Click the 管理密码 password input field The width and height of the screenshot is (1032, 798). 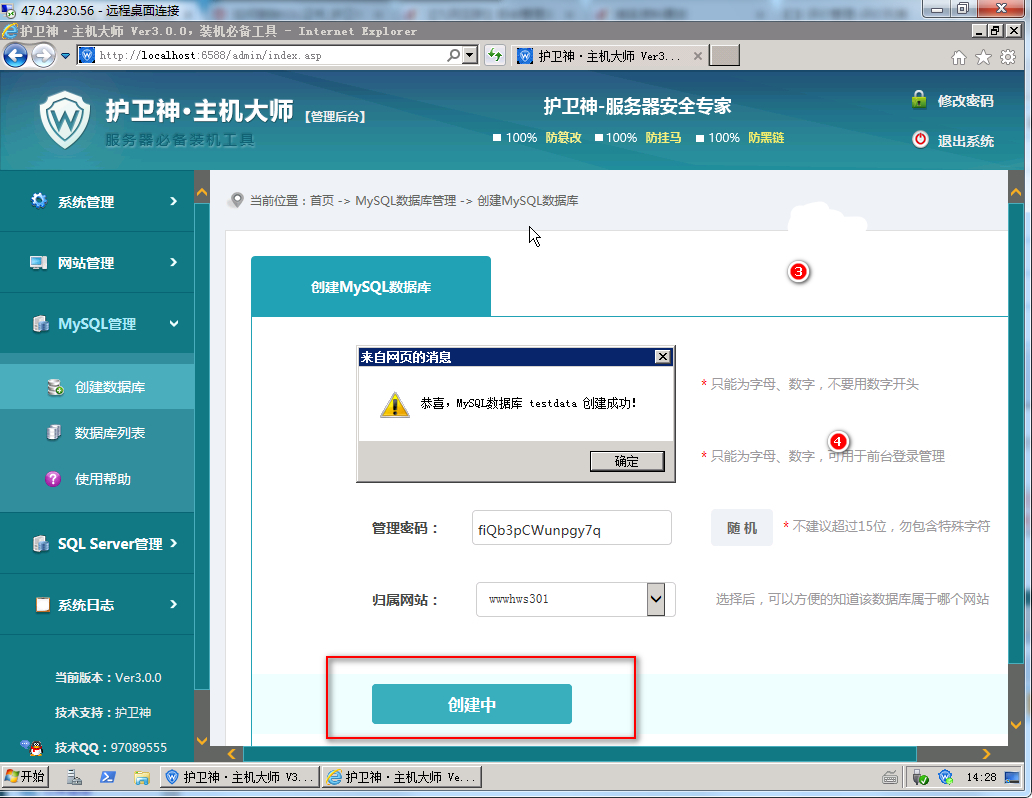(x=571, y=529)
